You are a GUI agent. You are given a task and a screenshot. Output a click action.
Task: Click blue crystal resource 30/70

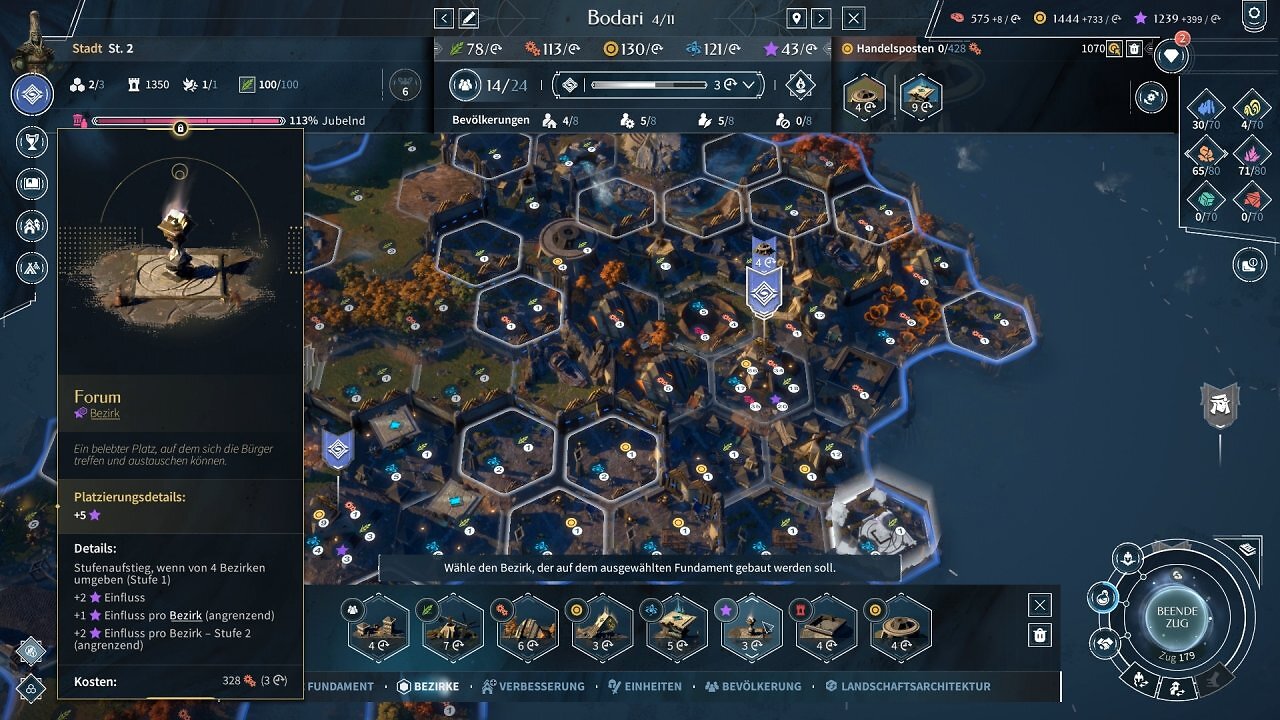pos(1205,110)
